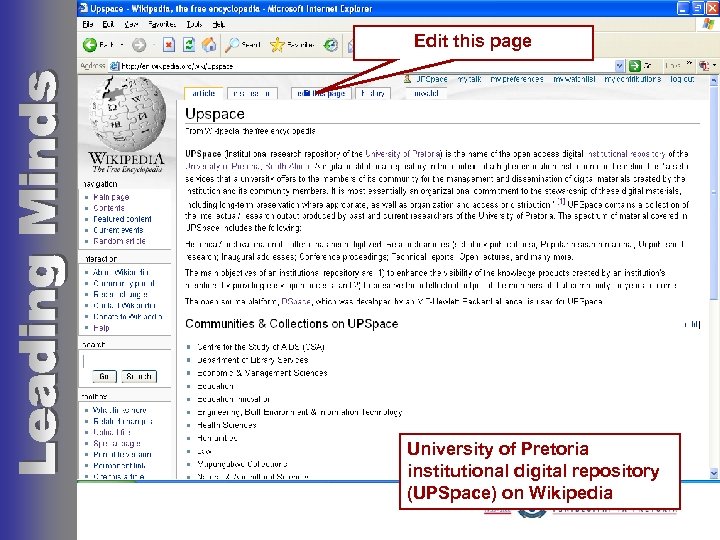Click the page scrollbar down arrow
The image size is (720, 540).
tap(714, 473)
